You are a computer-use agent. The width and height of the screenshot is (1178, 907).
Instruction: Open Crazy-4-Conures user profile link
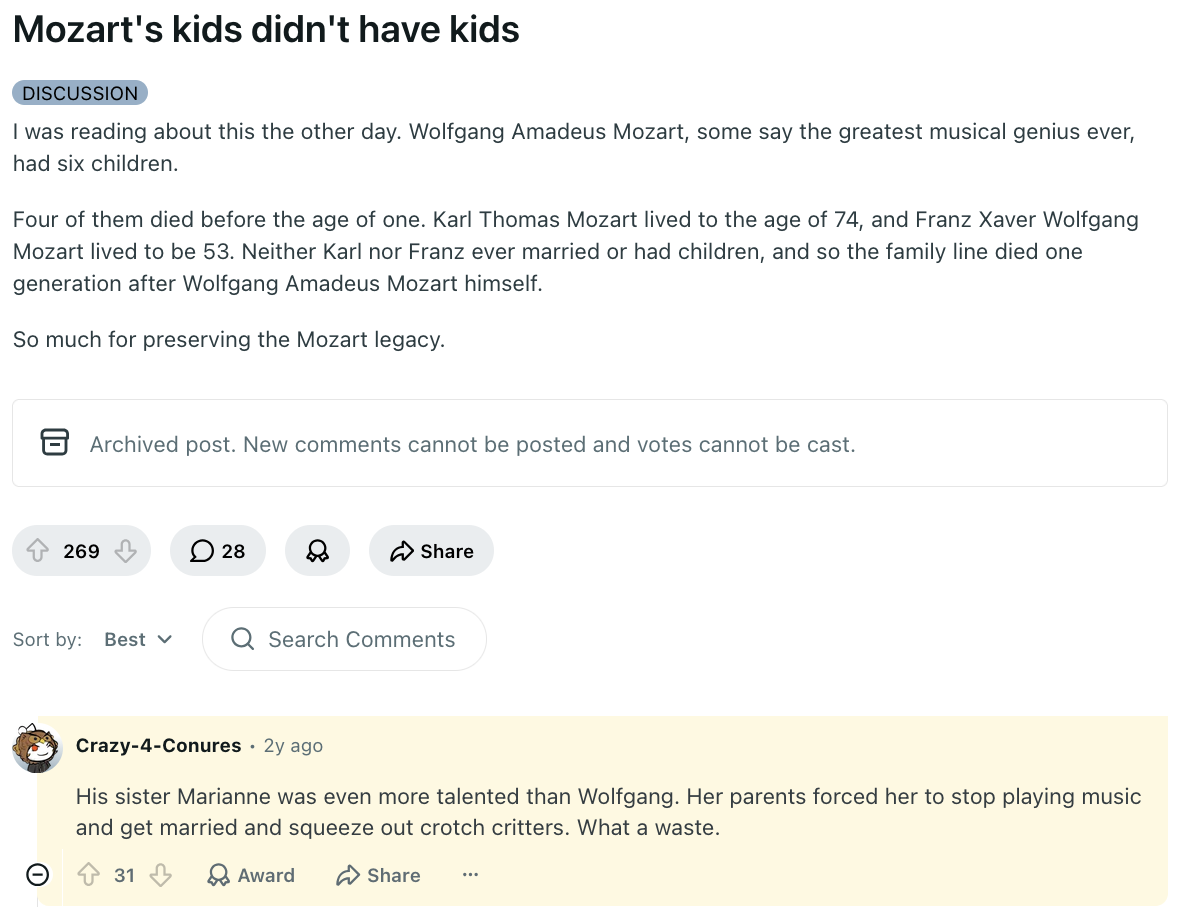[159, 745]
